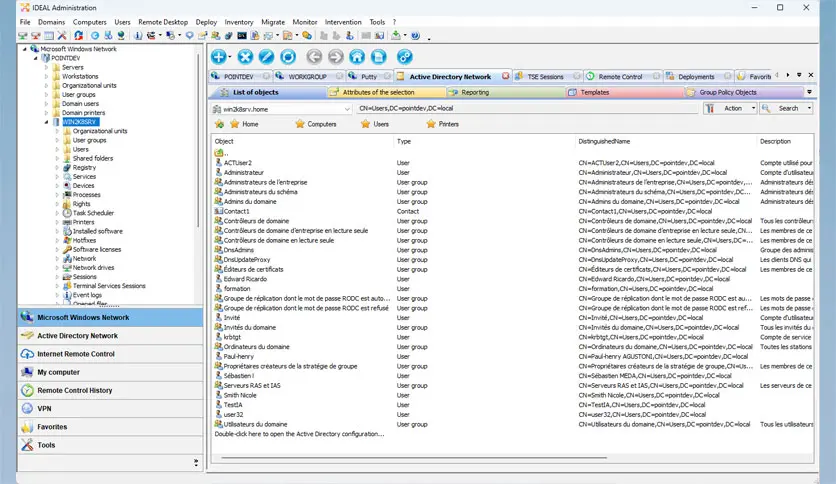The width and height of the screenshot is (836, 484).
Task: Expand the Shared folders tree node
Action: 58,158
